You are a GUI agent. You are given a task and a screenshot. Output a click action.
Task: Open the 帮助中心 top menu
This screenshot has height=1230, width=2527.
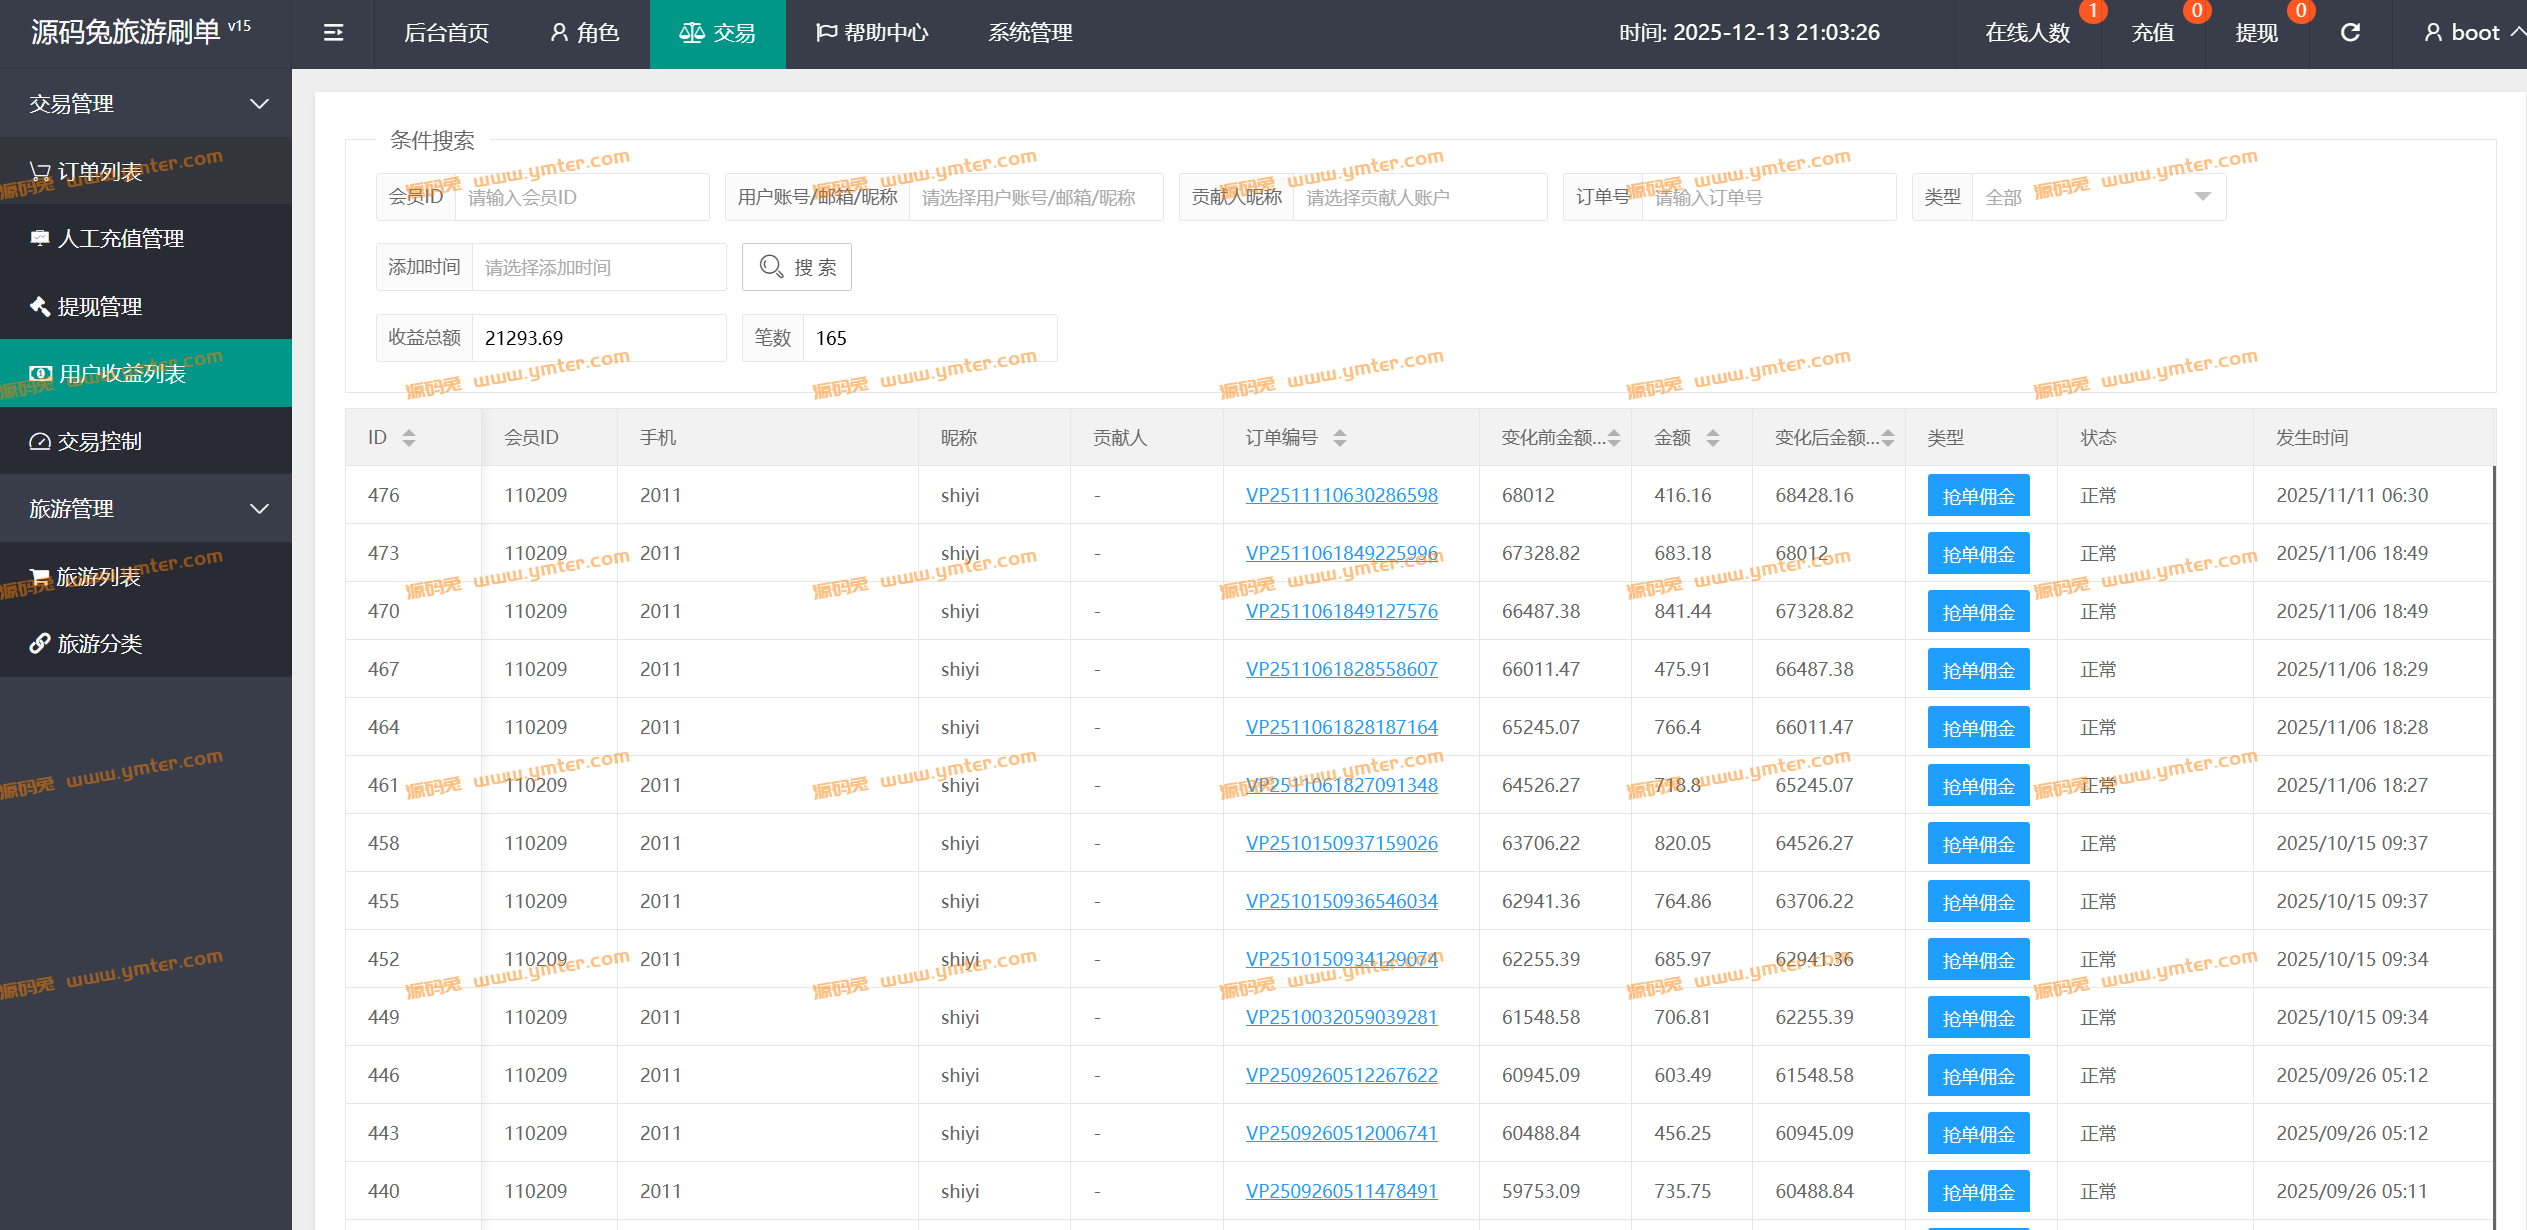pos(871,33)
